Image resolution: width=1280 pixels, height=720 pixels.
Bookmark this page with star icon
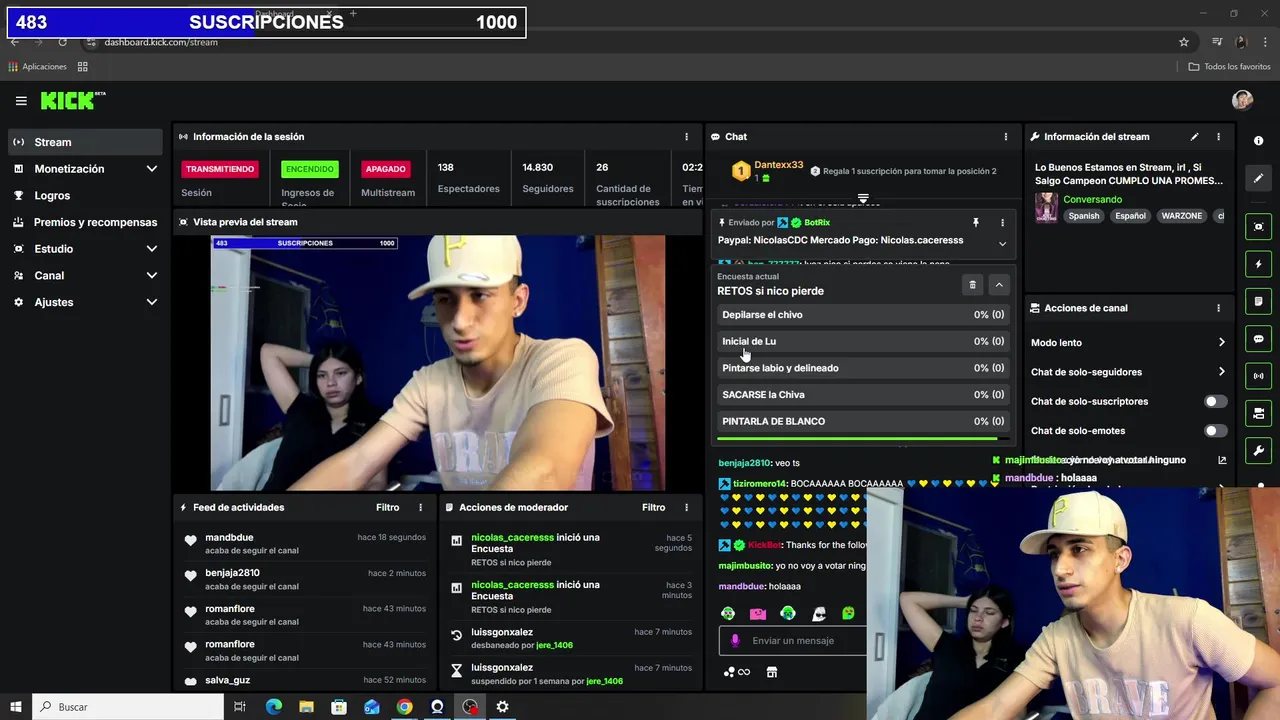pos(1184,42)
